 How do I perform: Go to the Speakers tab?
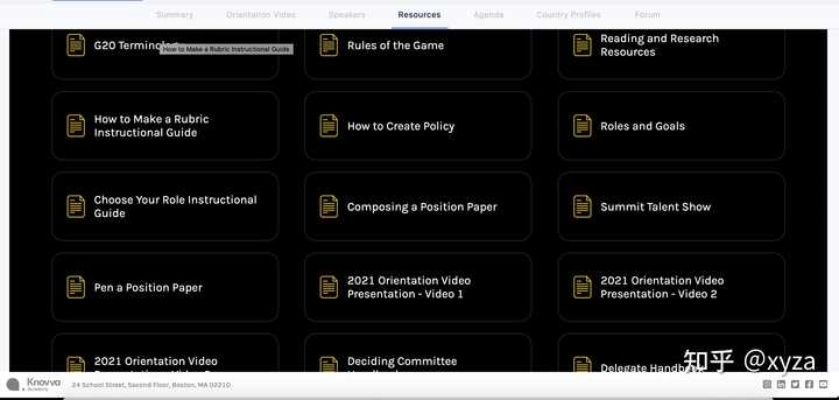pos(347,15)
